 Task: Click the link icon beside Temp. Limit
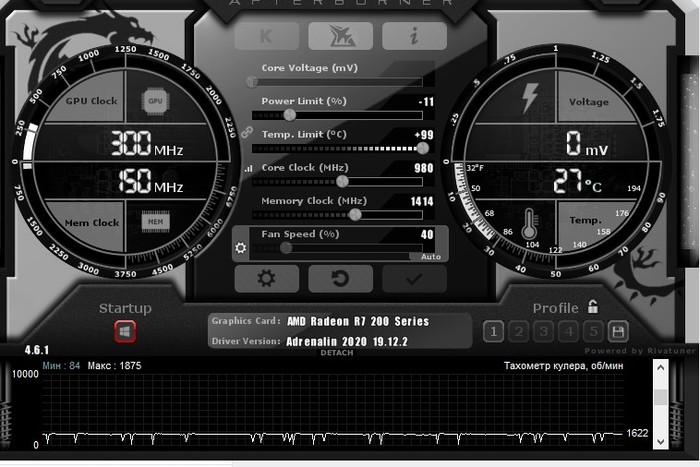tap(247, 133)
